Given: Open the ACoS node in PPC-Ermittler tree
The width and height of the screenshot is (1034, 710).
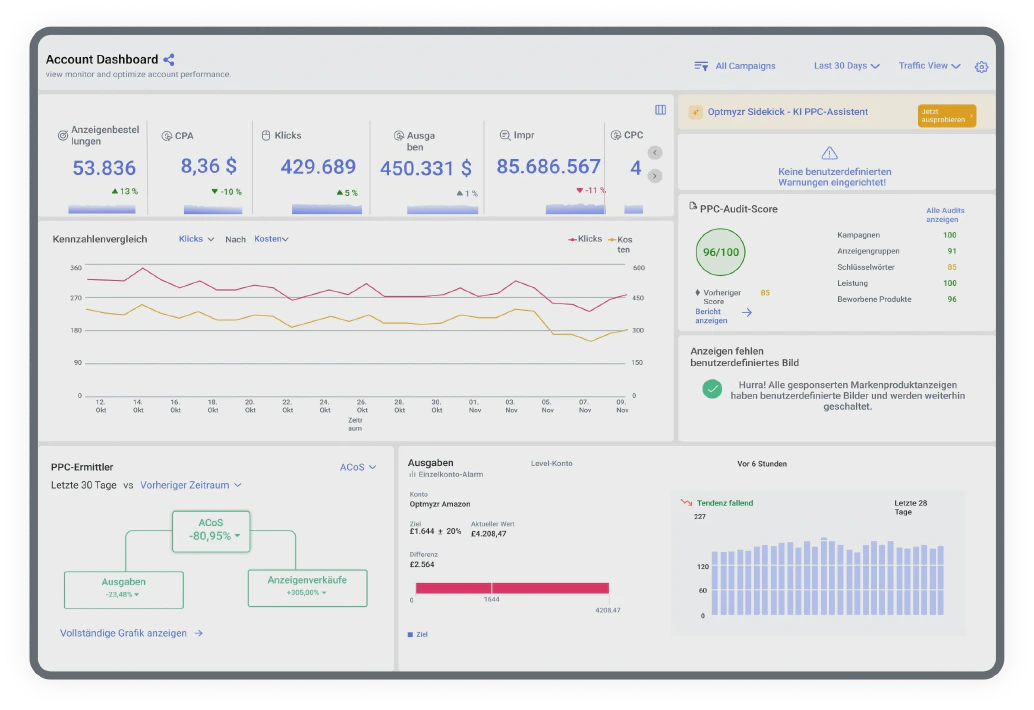Looking at the screenshot, I should [x=210, y=529].
